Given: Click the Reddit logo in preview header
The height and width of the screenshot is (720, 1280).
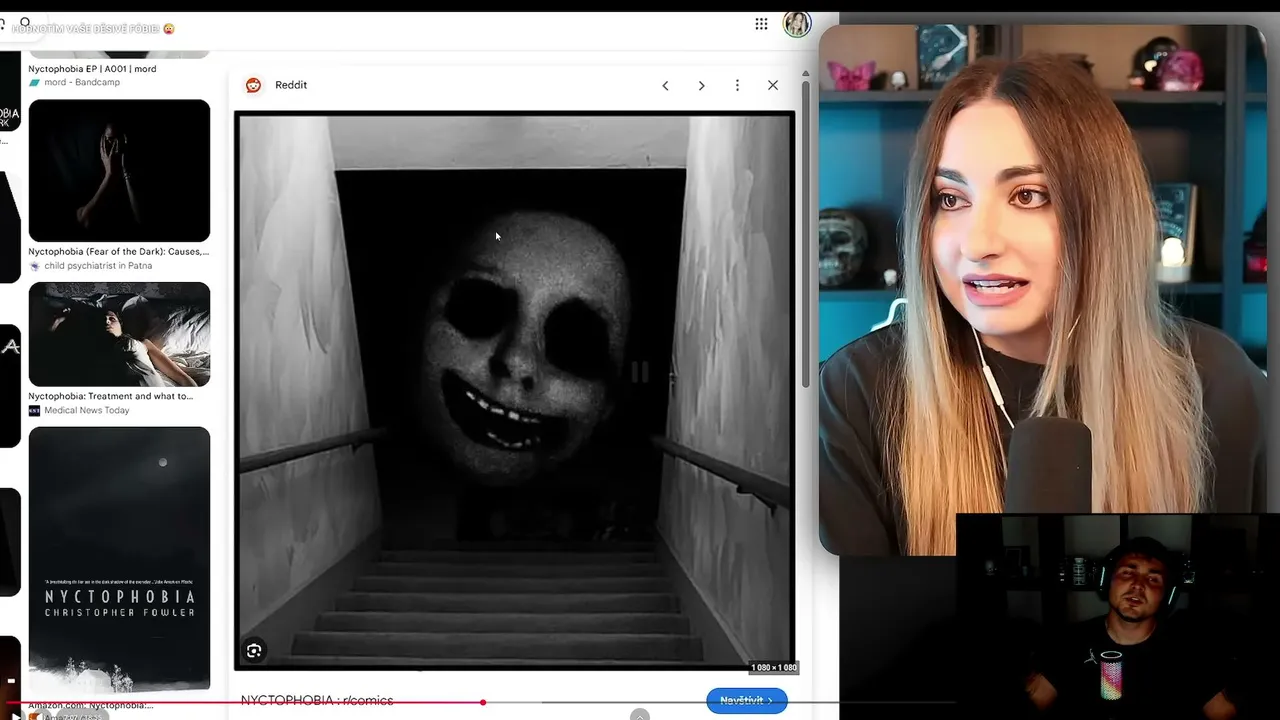Looking at the screenshot, I should (254, 85).
